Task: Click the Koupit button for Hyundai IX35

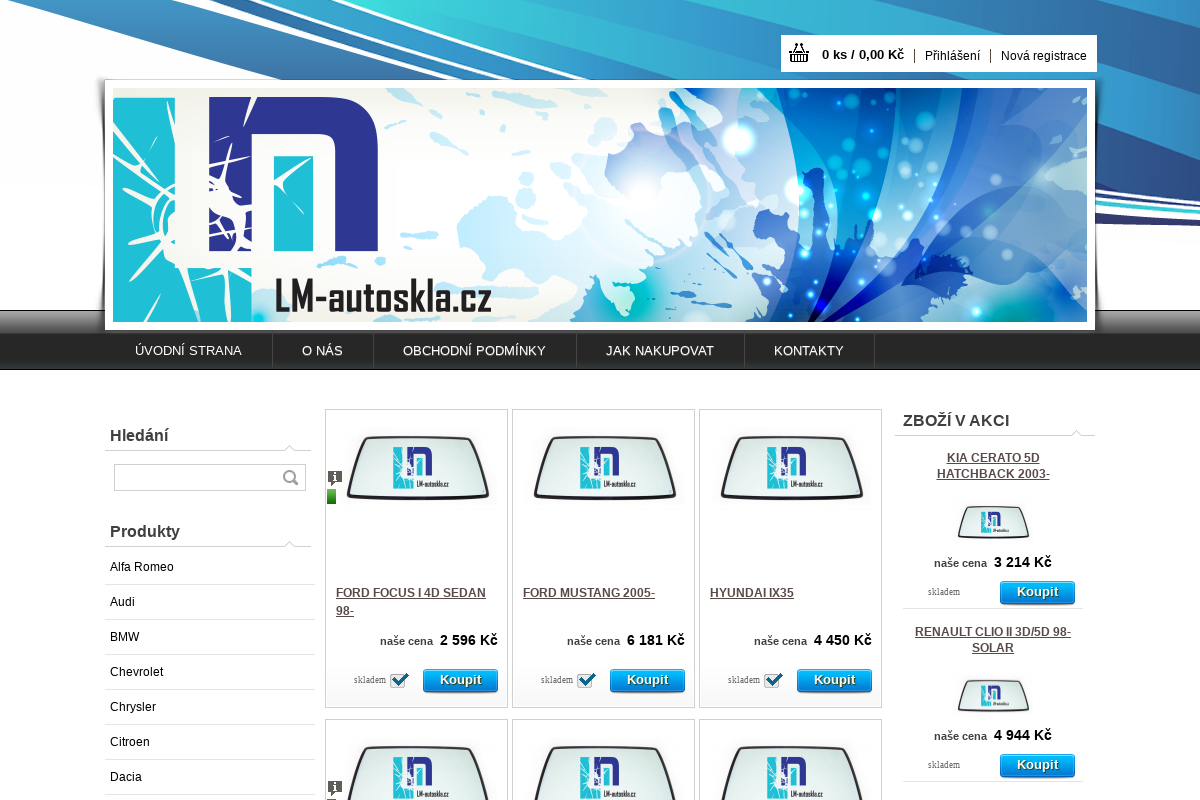Action: tap(834, 680)
